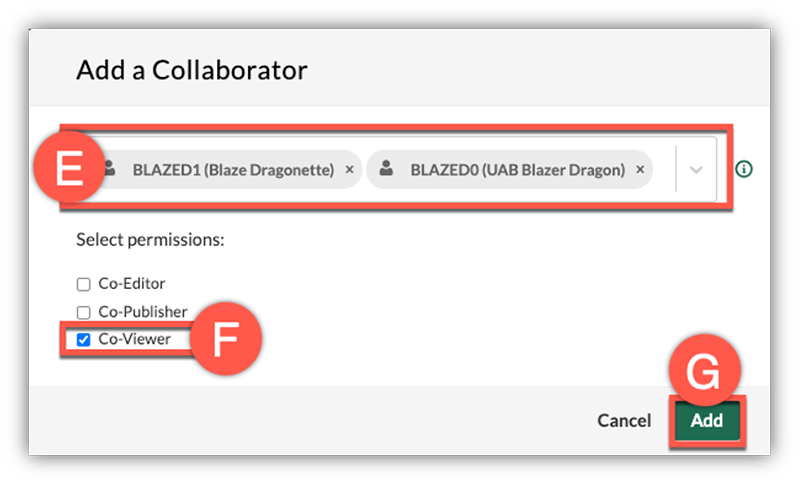
Task: Click the "Select permissions:" label
Action: pos(150,240)
